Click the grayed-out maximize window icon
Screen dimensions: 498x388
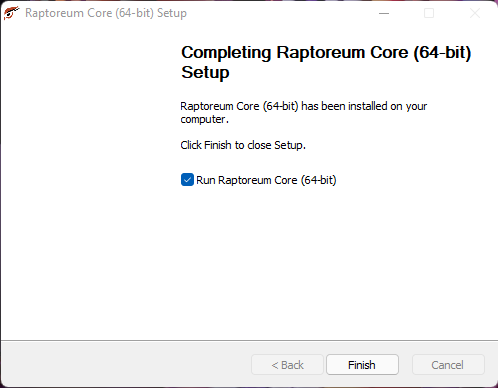coord(429,13)
